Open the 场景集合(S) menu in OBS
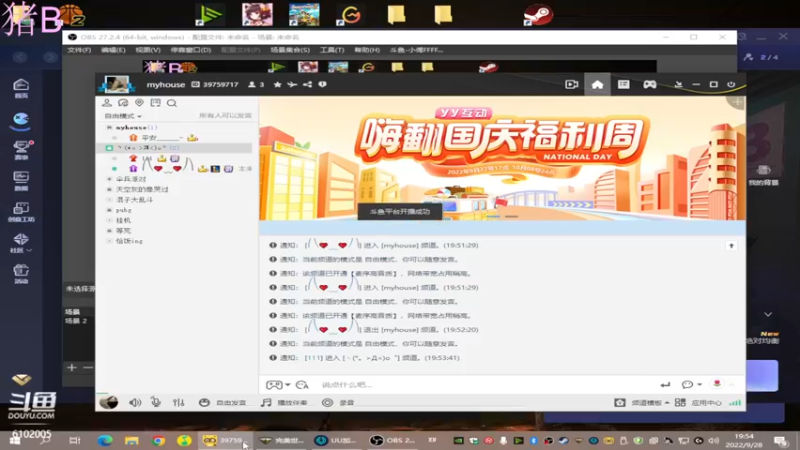The height and width of the screenshot is (450, 800). [x=290, y=50]
